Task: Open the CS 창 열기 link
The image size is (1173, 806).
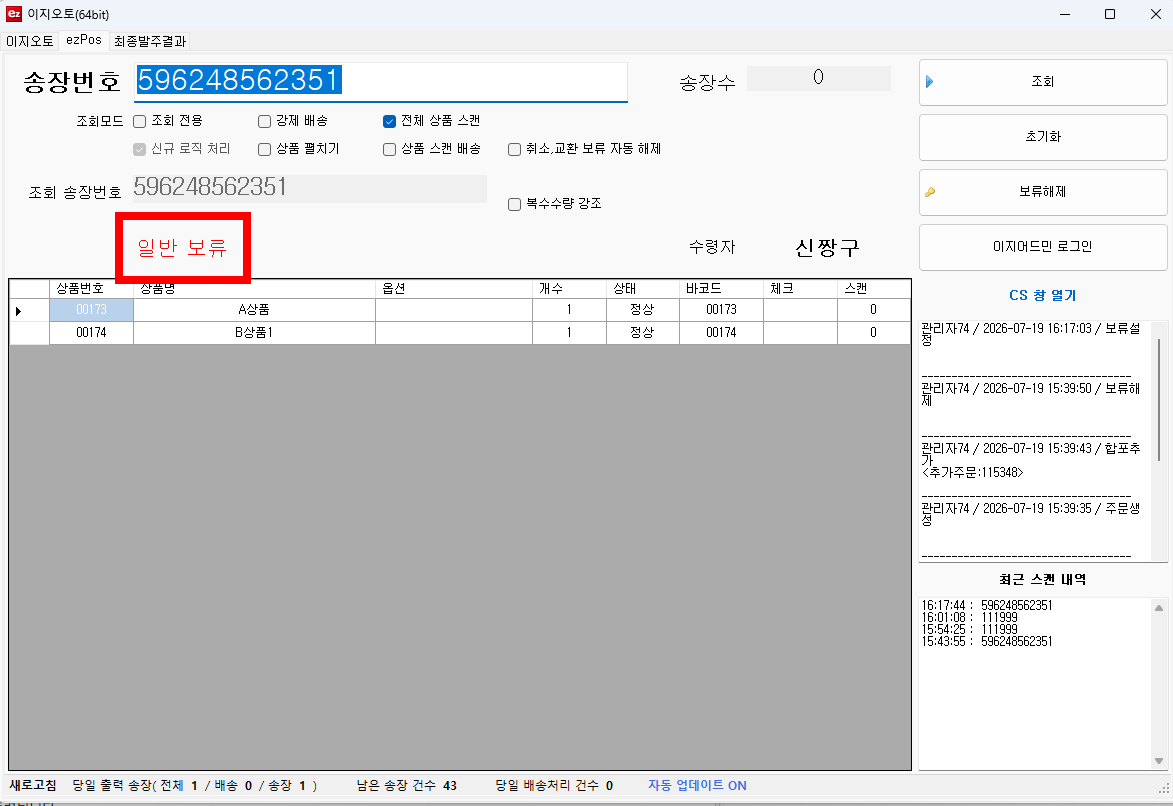Action: (1043, 296)
